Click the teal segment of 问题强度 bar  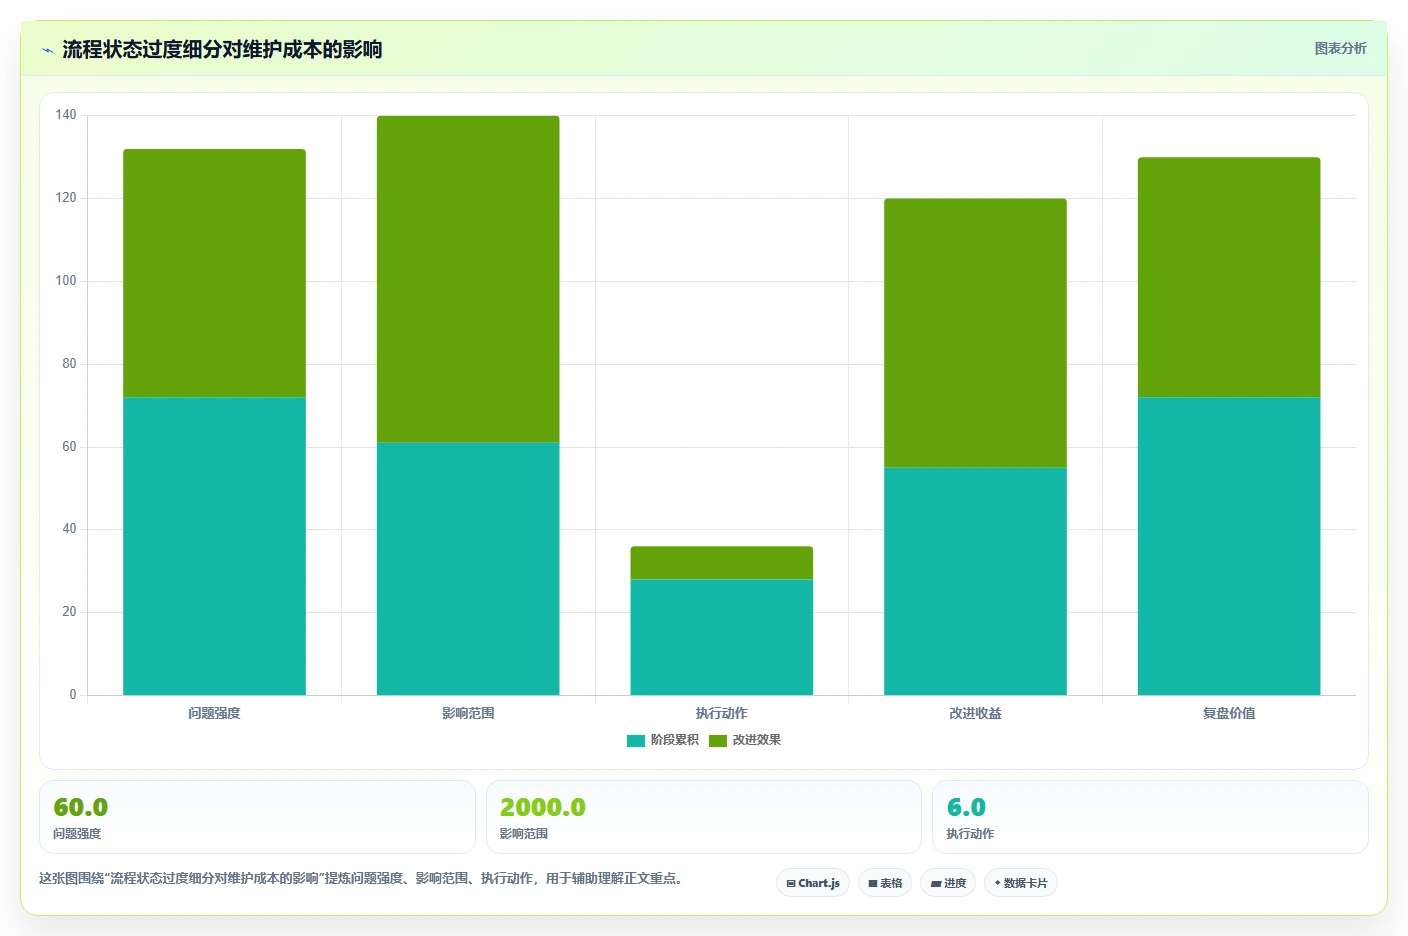214,546
